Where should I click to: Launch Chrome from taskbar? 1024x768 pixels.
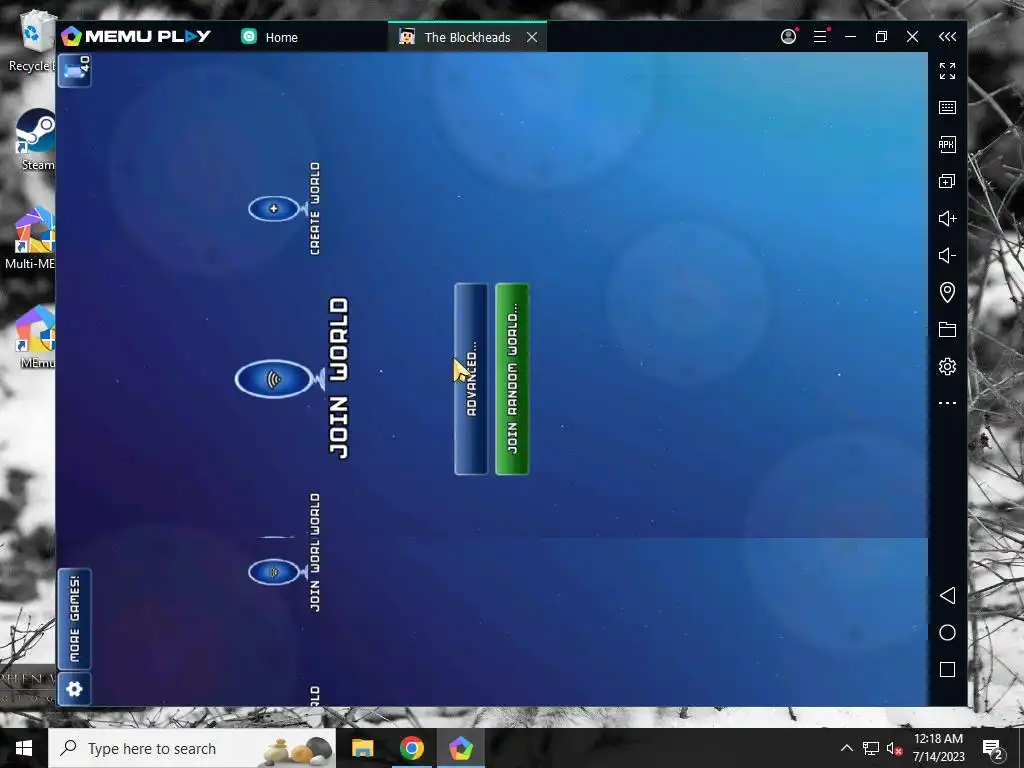tap(411, 748)
